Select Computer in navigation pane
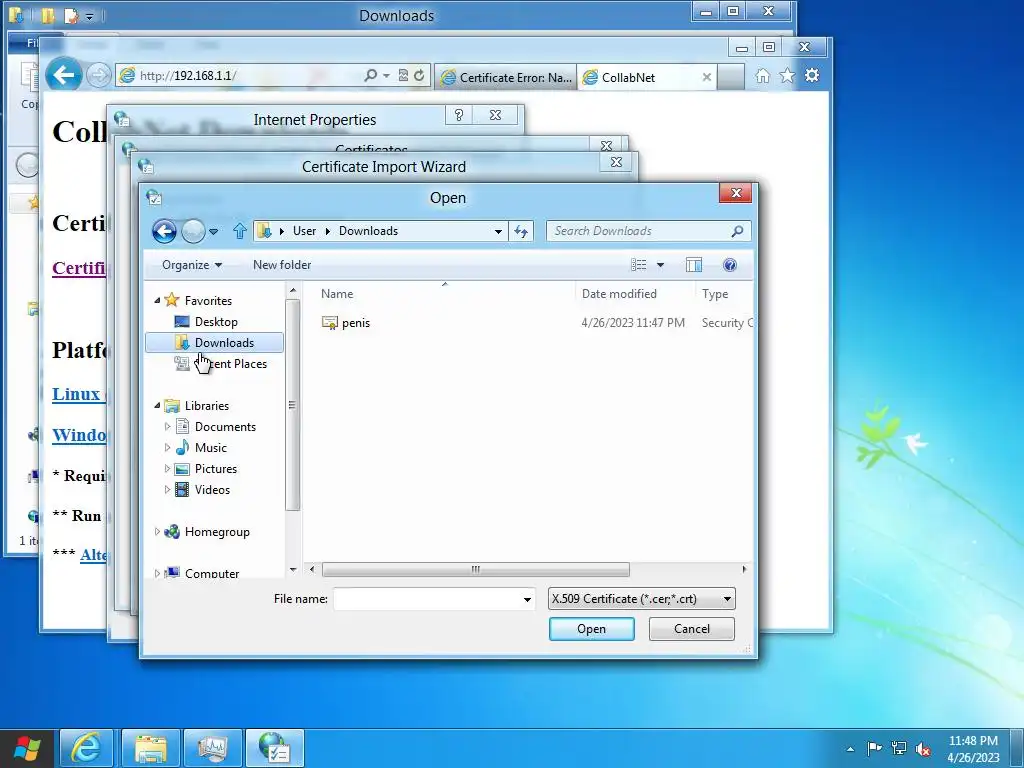Screen dimensions: 1024x768 tap(212, 573)
